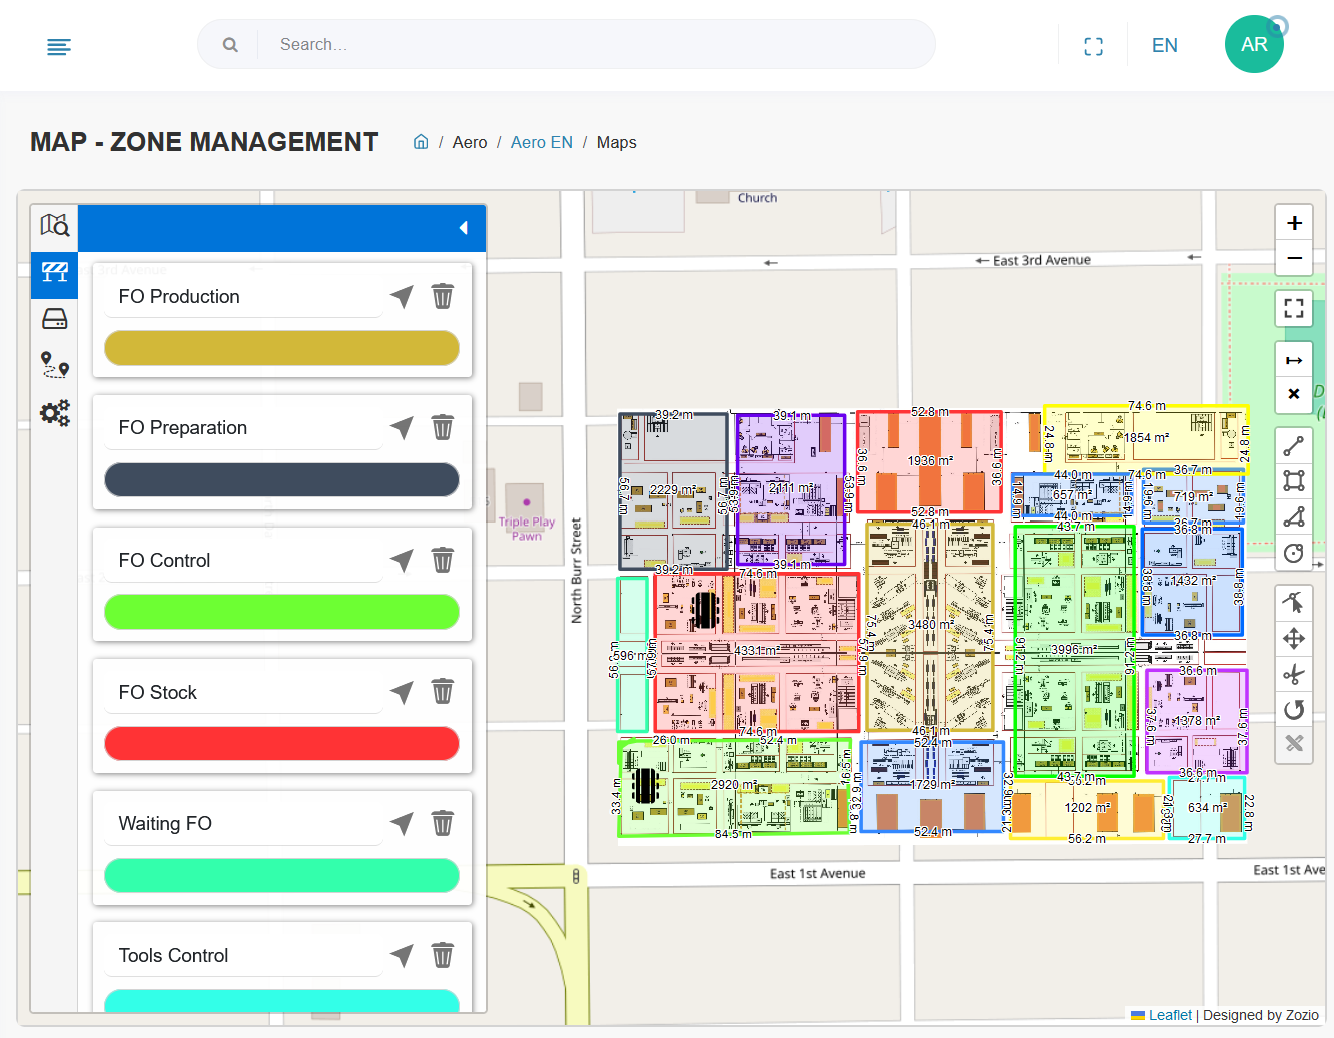Image resolution: width=1334 pixels, height=1038 pixels.
Task: Open the settings gears sidebar tab
Action: point(54,412)
